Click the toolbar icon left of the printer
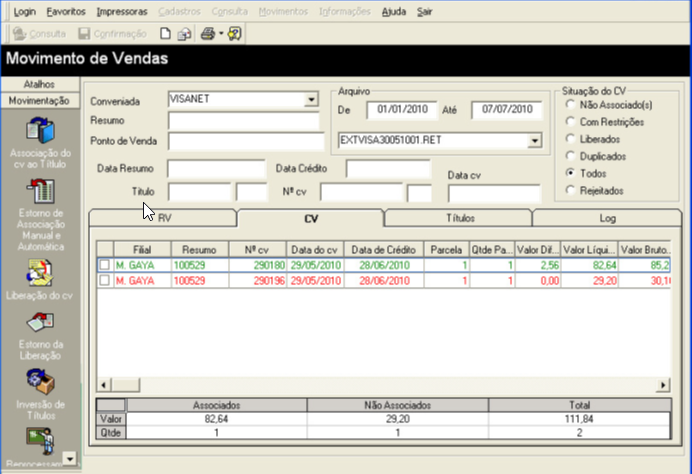The width and height of the screenshot is (692, 474). tap(184, 34)
